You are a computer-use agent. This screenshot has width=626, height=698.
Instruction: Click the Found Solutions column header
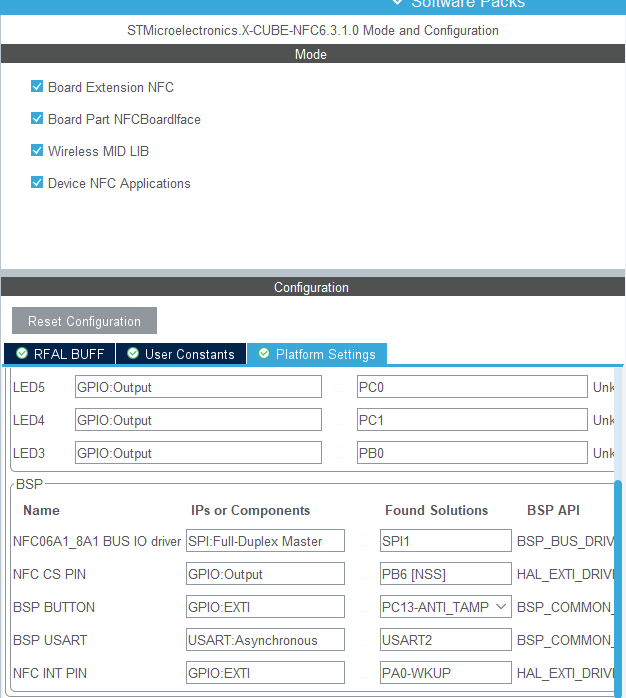(436, 510)
